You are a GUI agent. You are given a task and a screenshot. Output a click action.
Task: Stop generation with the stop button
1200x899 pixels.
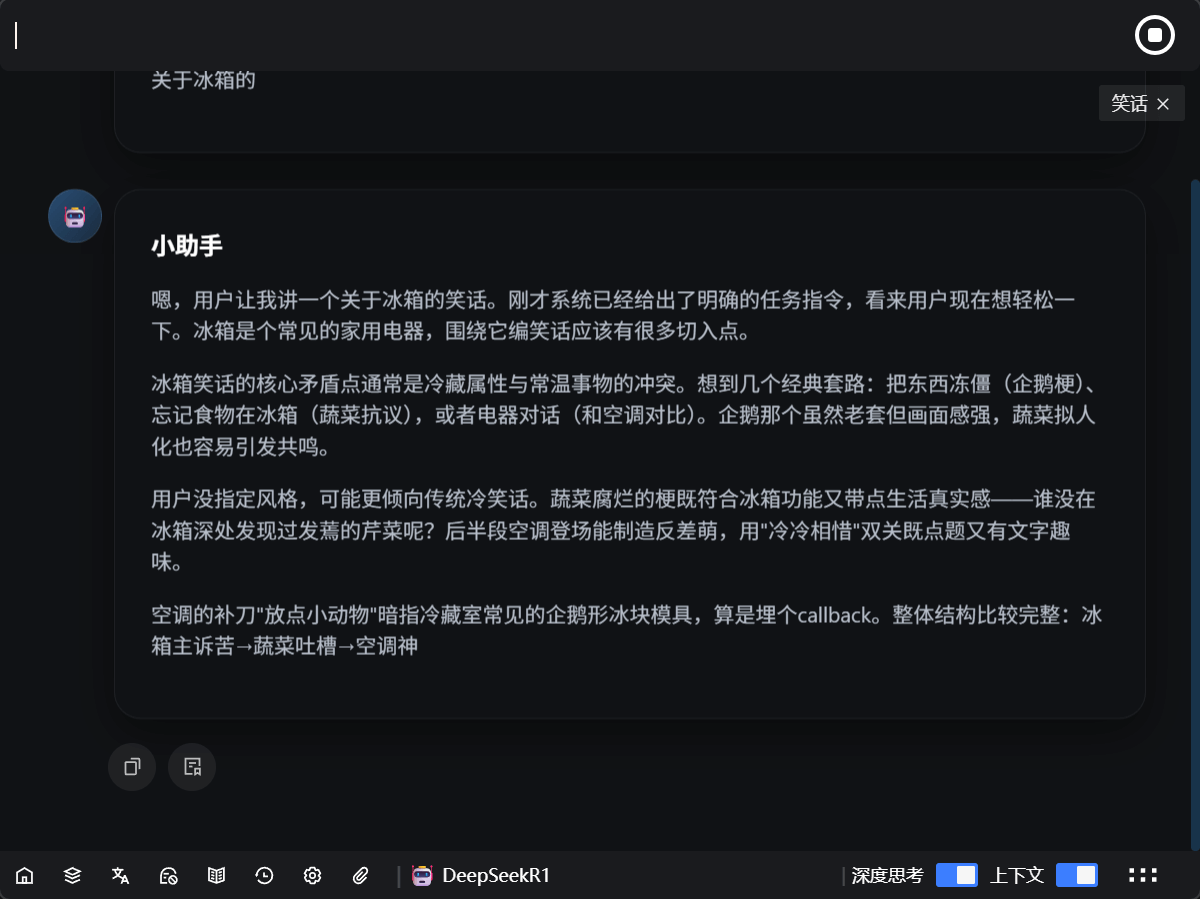click(x=1154, y=36)
